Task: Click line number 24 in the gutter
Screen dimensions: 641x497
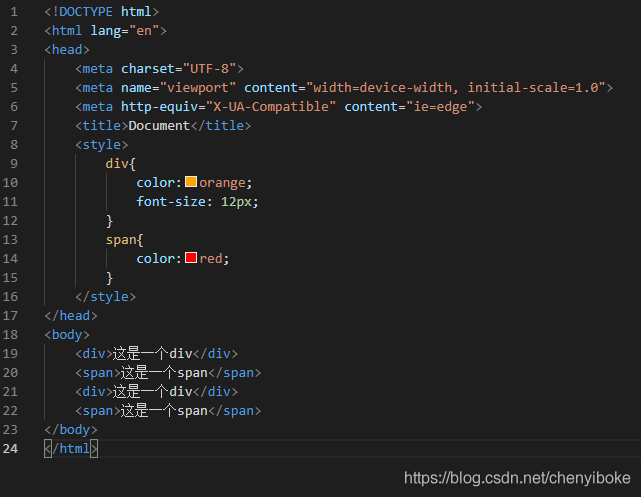Action: 10,449
